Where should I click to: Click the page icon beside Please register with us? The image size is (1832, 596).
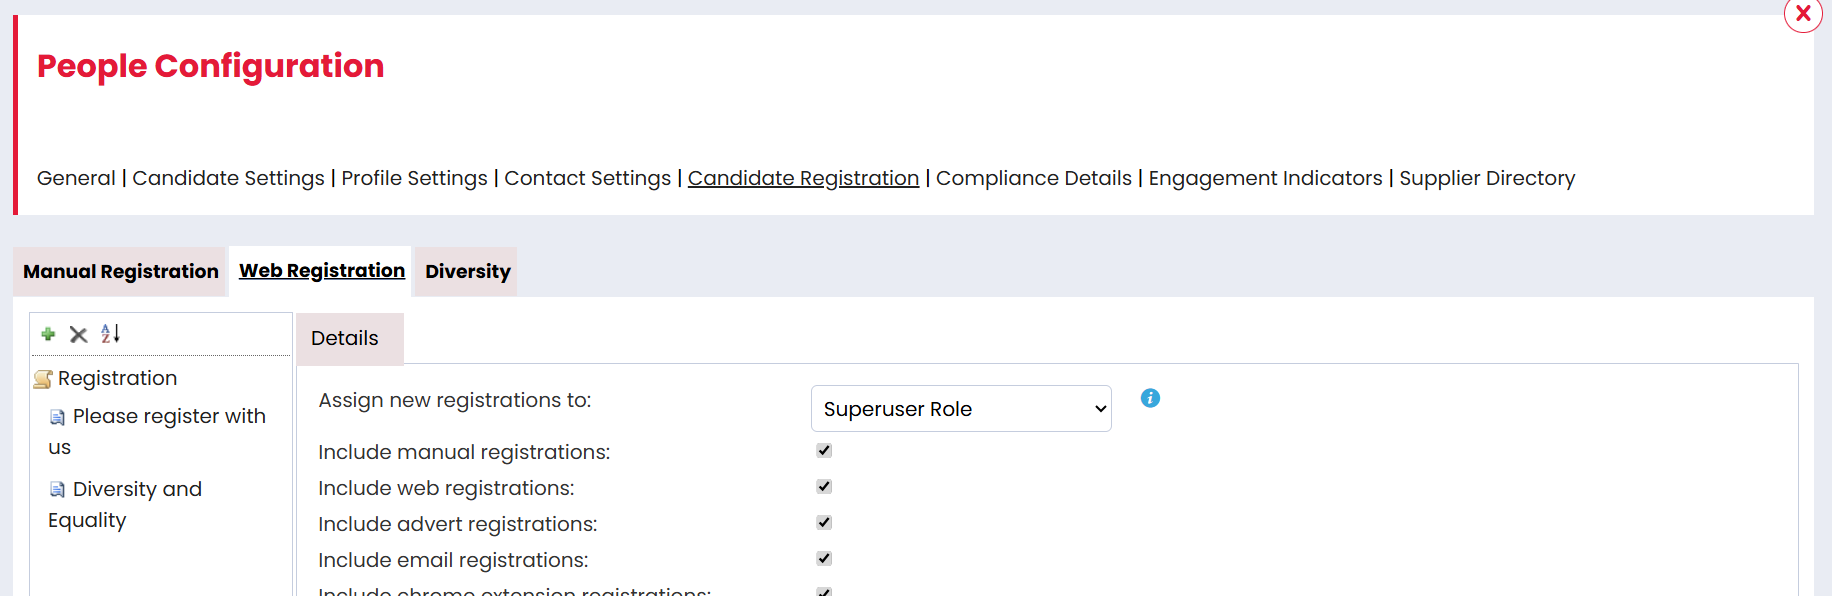pos(58,417)
